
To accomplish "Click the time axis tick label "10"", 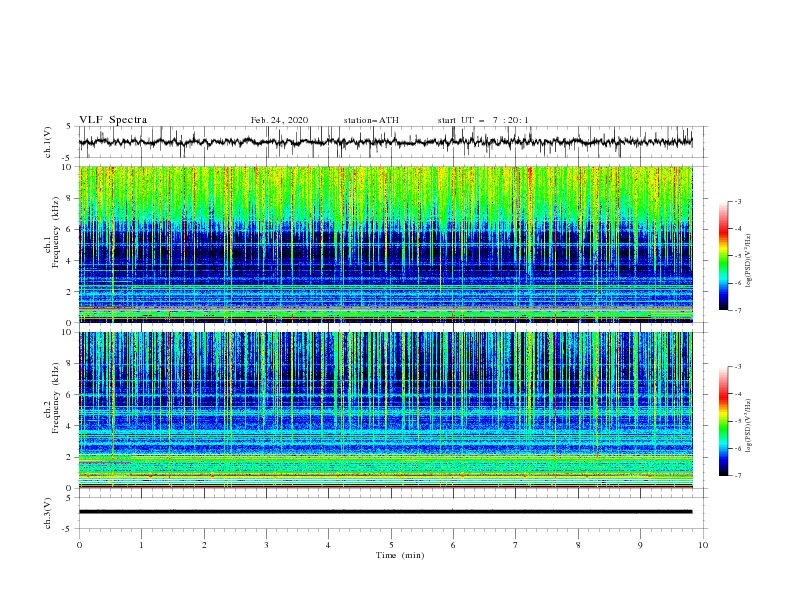I will (x=703, y=545).
